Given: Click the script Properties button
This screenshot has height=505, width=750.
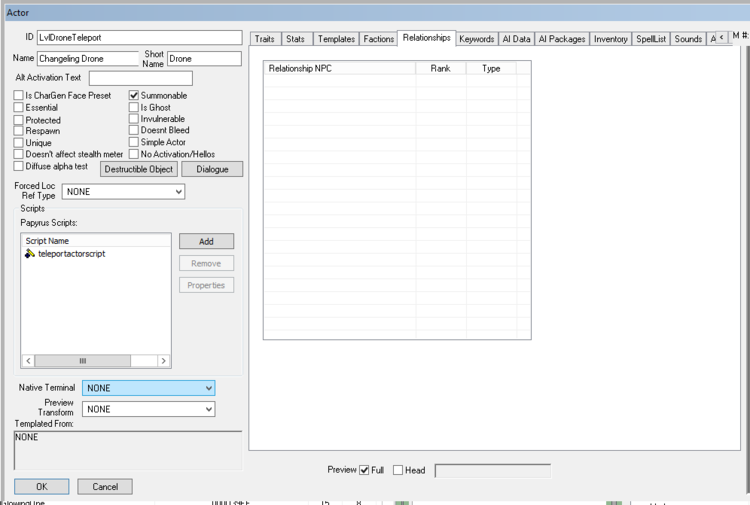Looking at the screenshot, I should (x=207, y=285).
